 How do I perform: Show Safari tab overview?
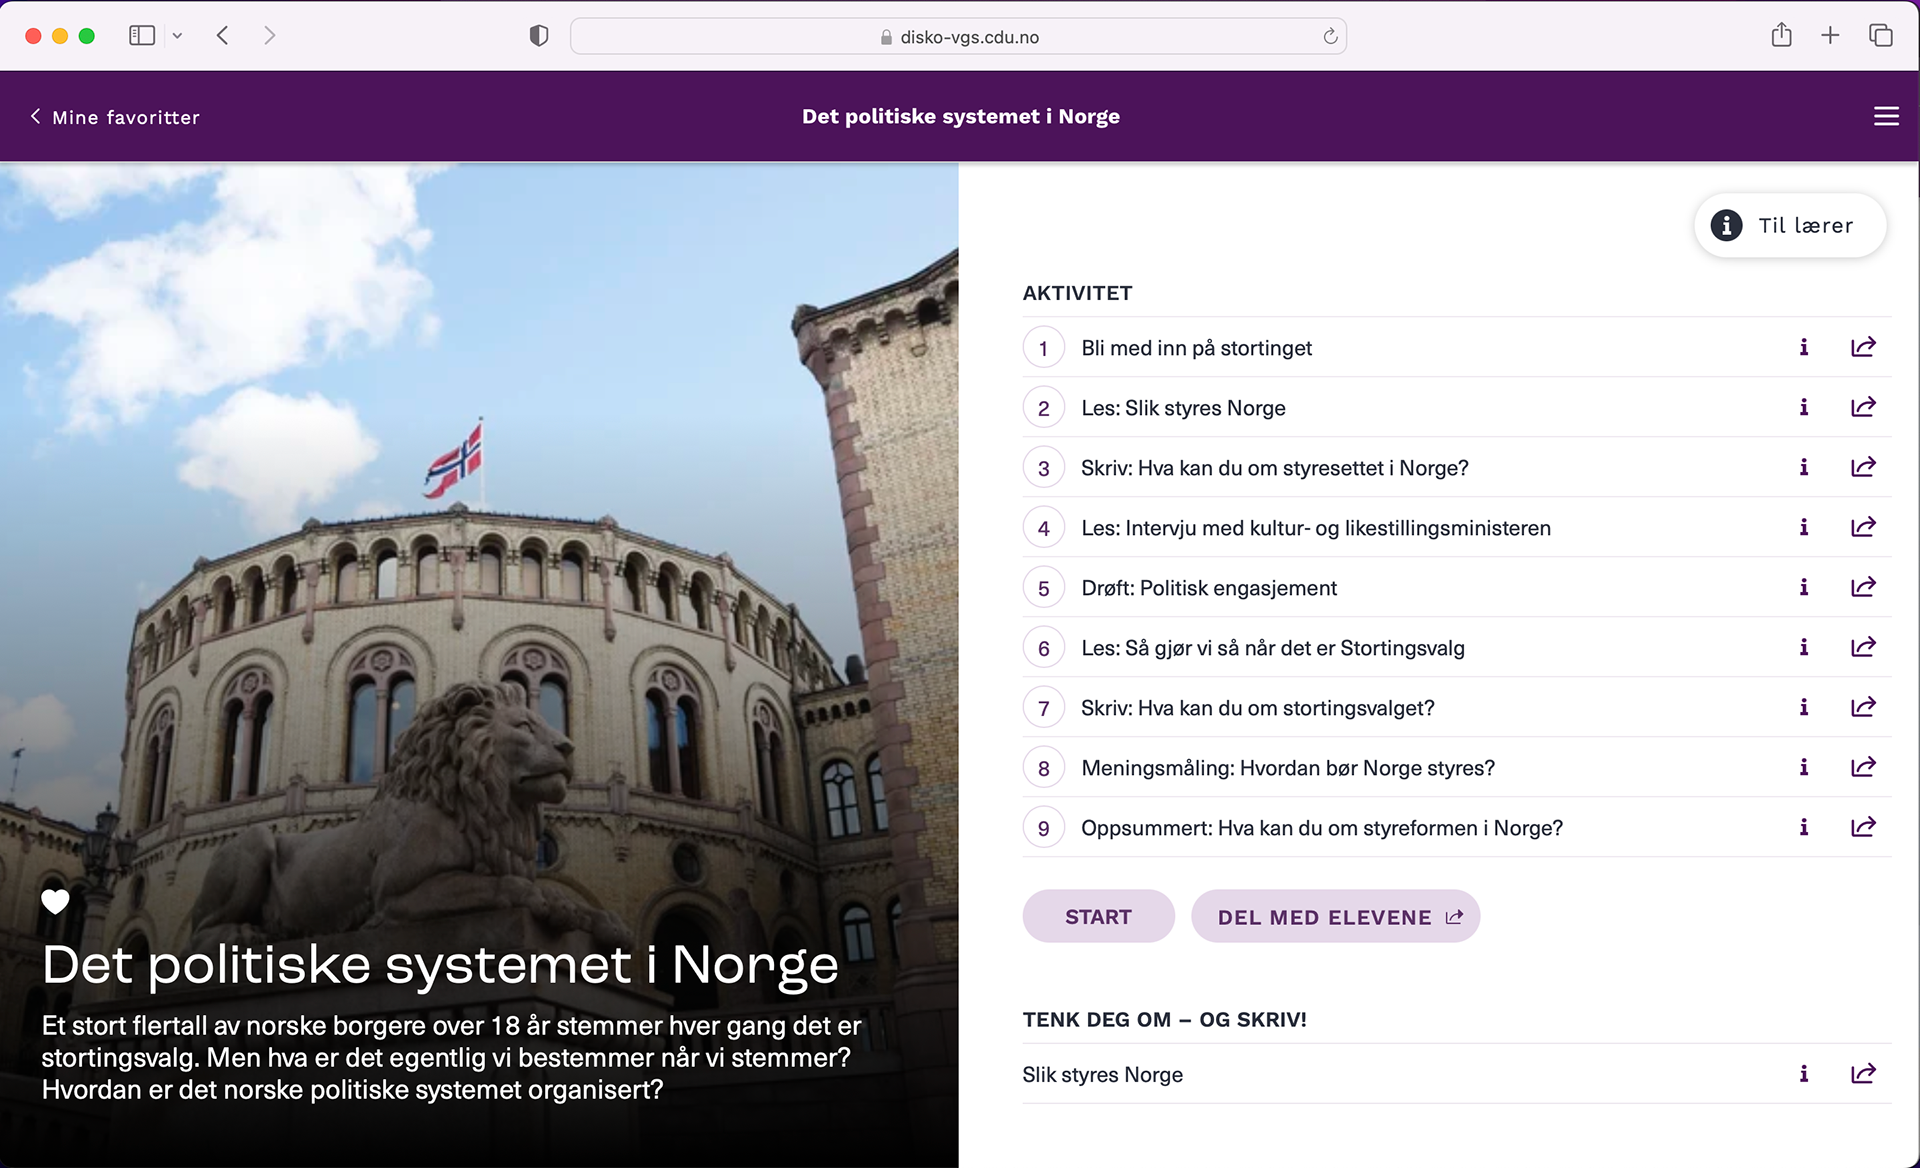point(1880,35)
